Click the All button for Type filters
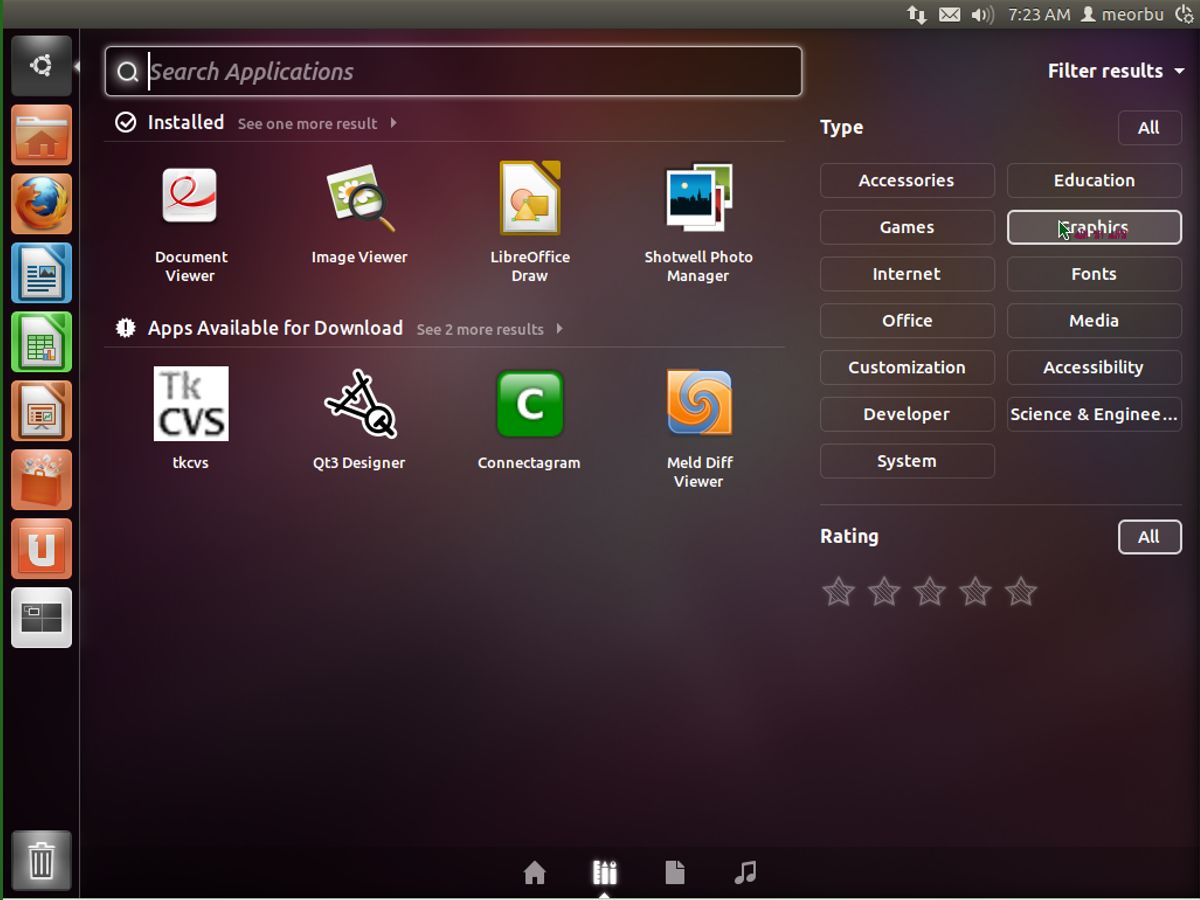The width and height of the screenshot is (1200, 900). point(1149,127)
